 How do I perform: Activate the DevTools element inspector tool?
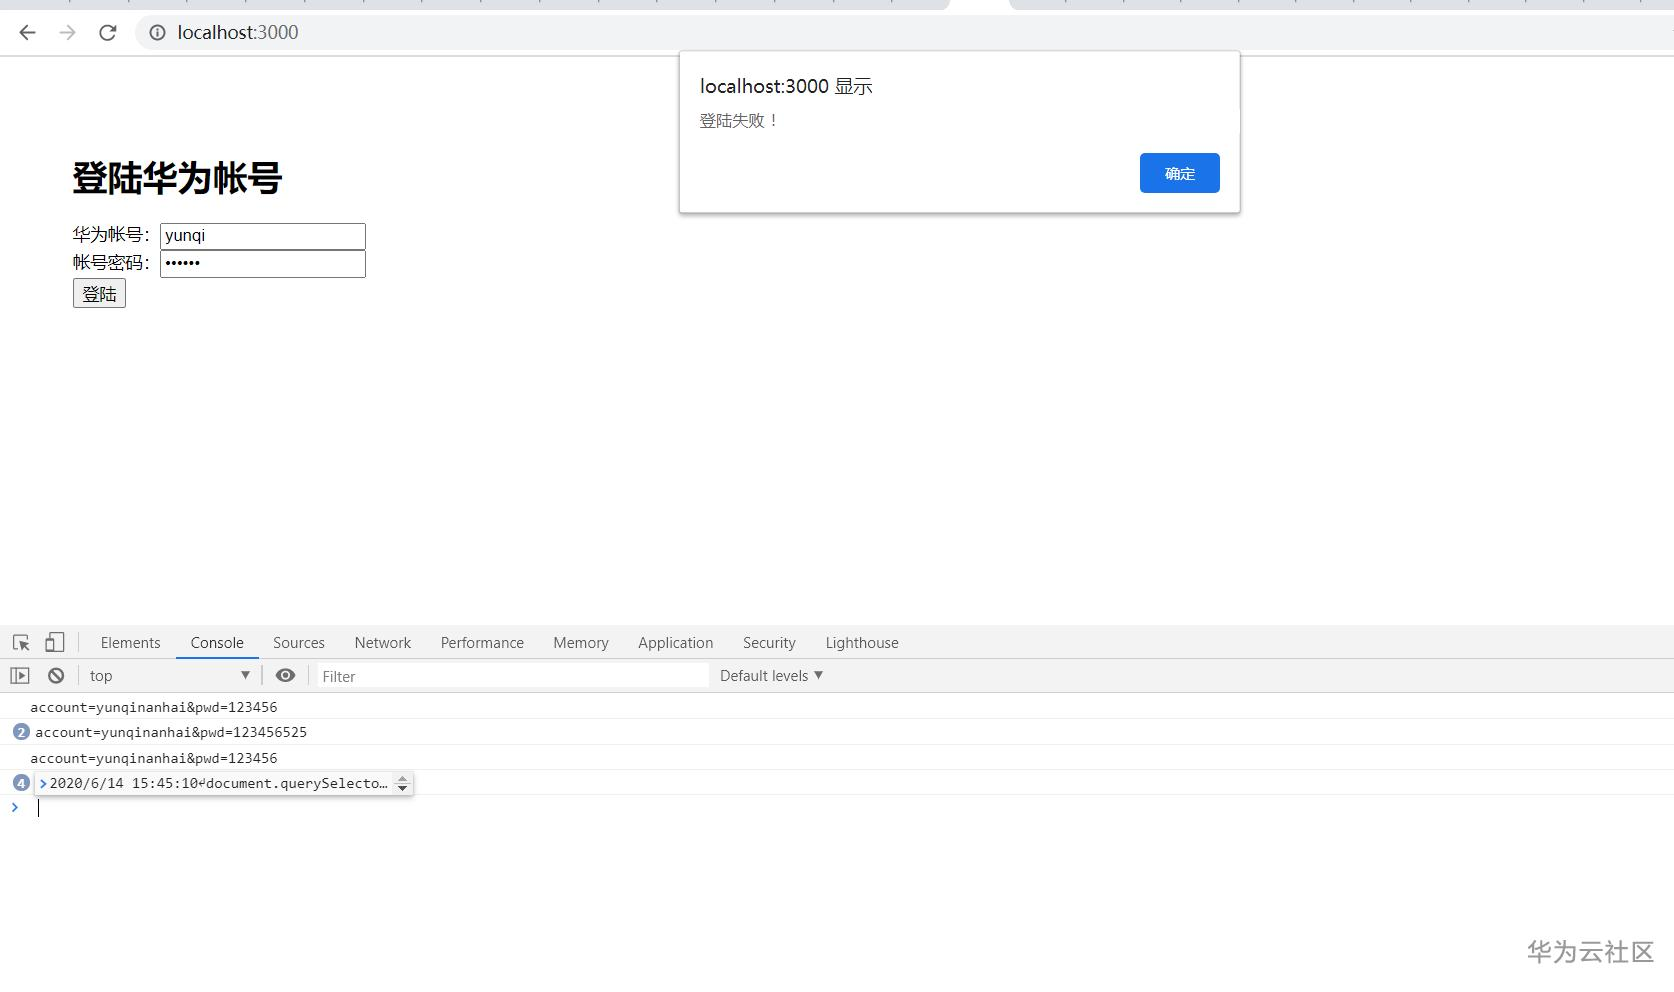[21, 642]
